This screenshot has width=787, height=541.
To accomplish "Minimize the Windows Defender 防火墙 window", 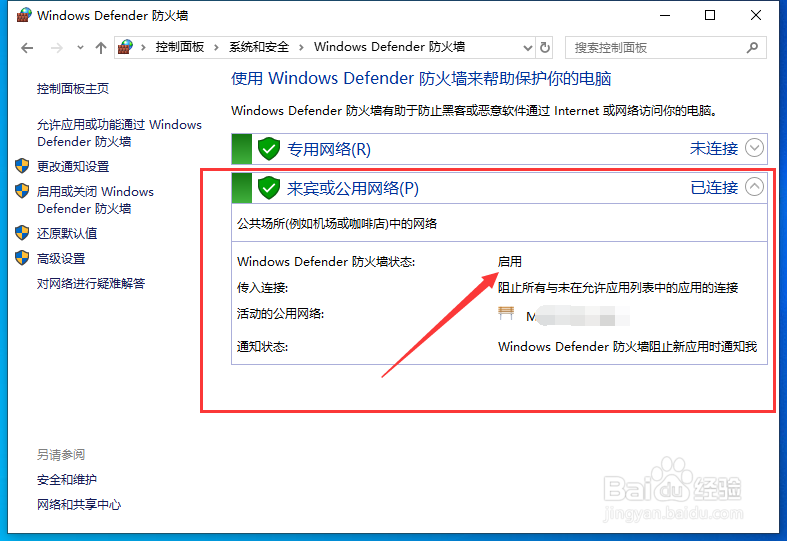I will pyautogui.click(x=665, y=16).
